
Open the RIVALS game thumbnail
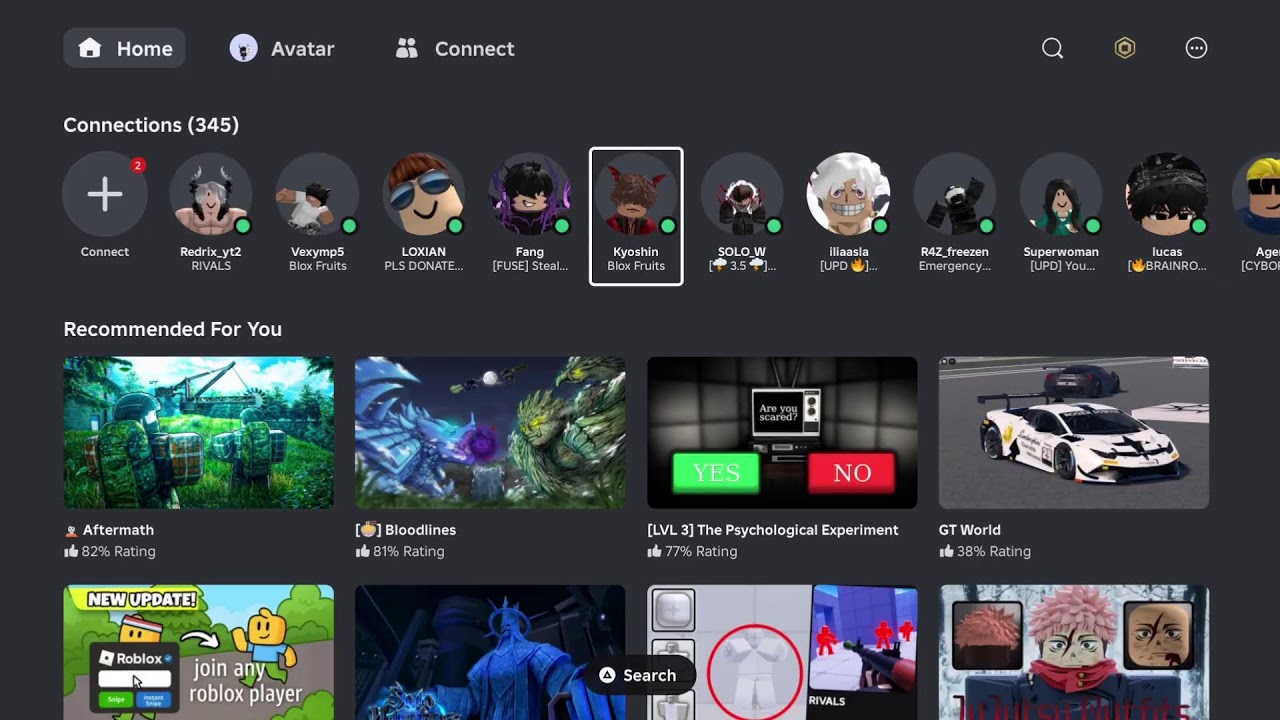pos(782,652)
